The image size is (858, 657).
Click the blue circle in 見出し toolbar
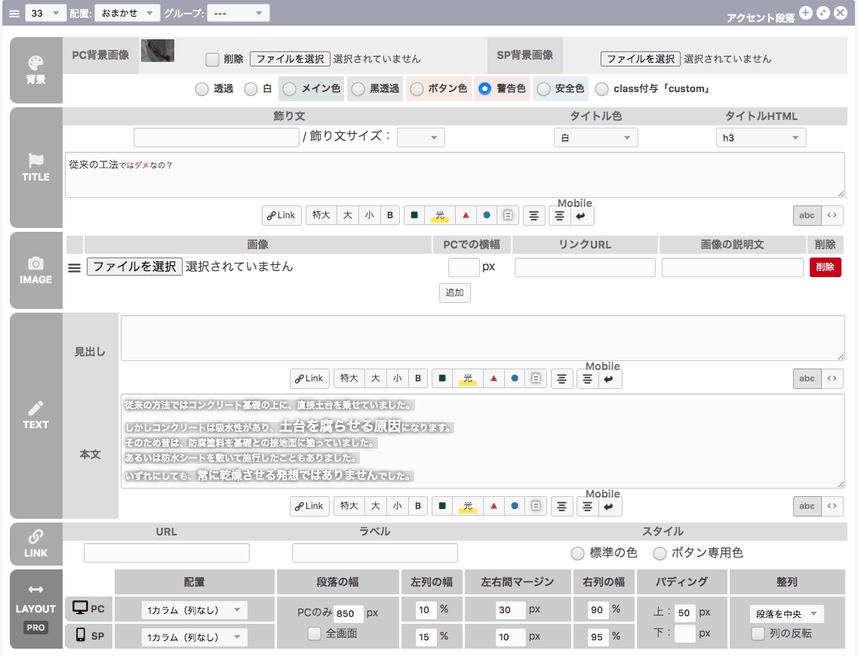point(514,379)
